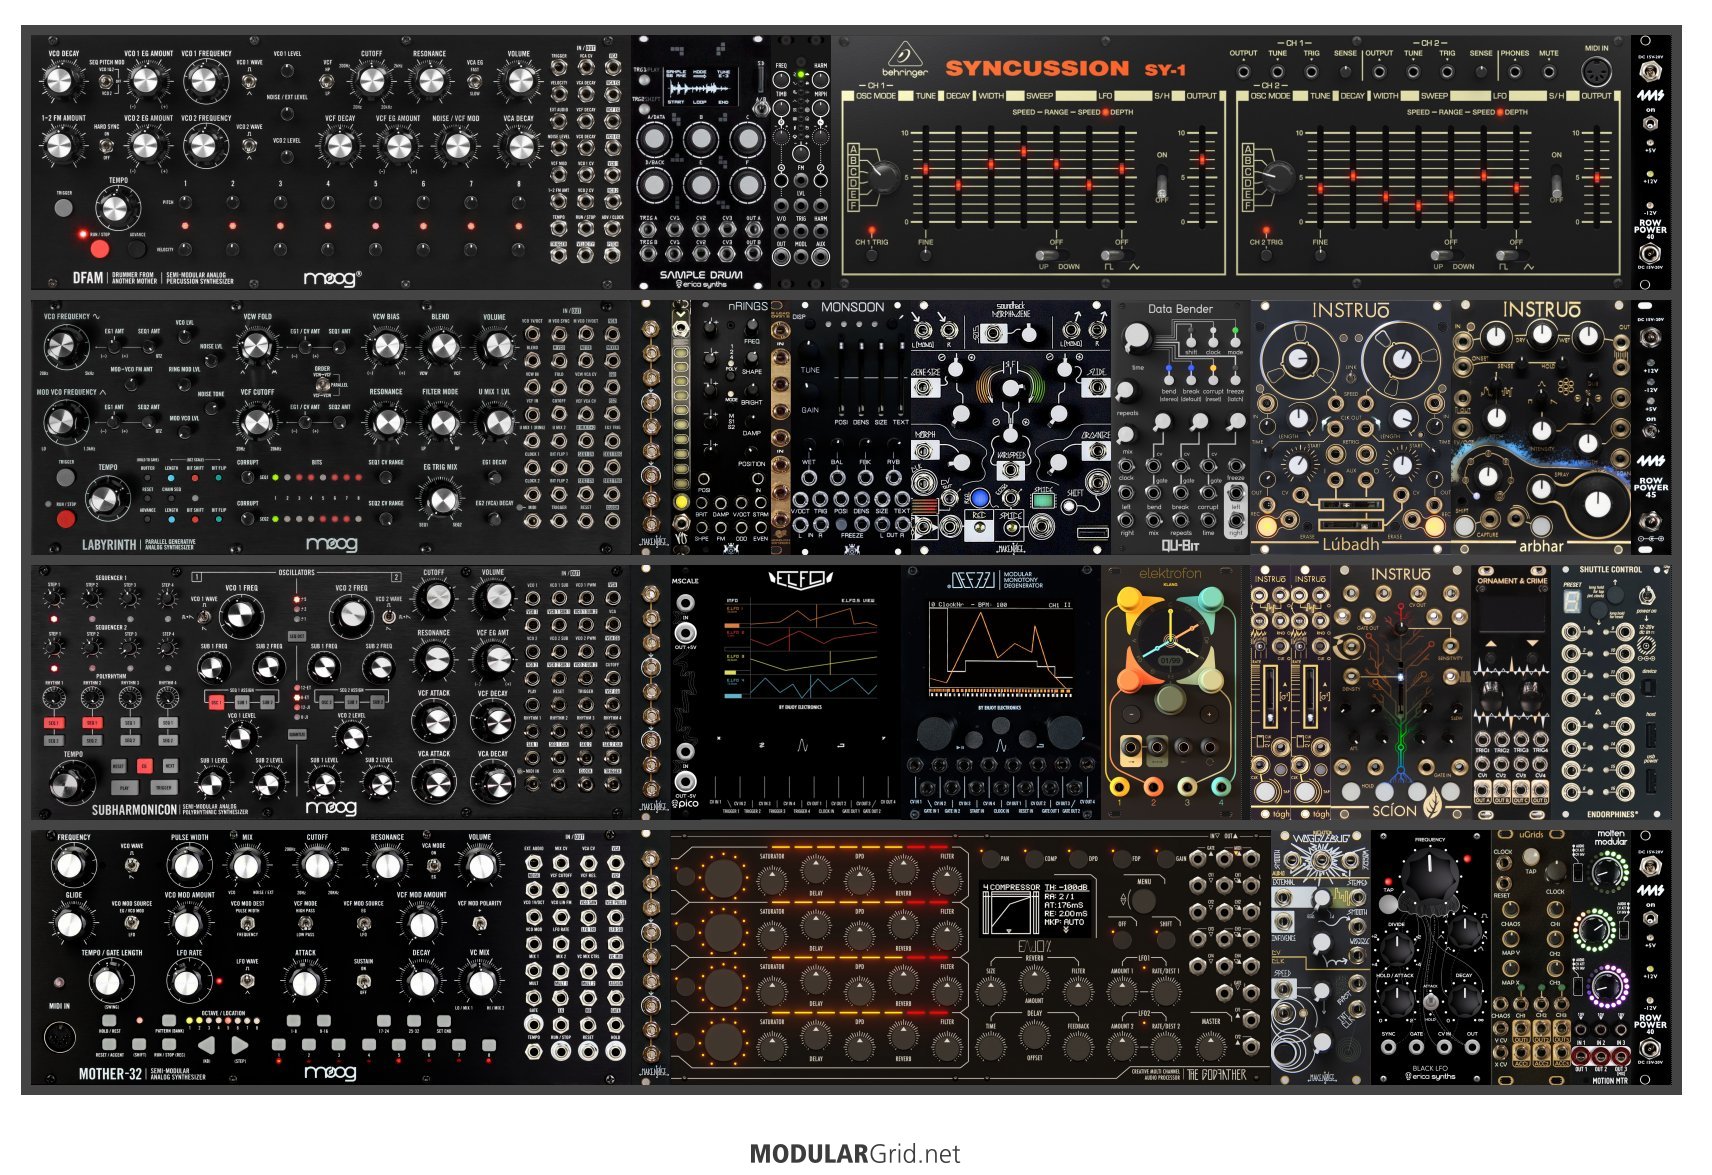Screen dimensions: 1712x1175
Task: Toggle the Mother-32 VCA MODE switch
Action: pos(433,866)
